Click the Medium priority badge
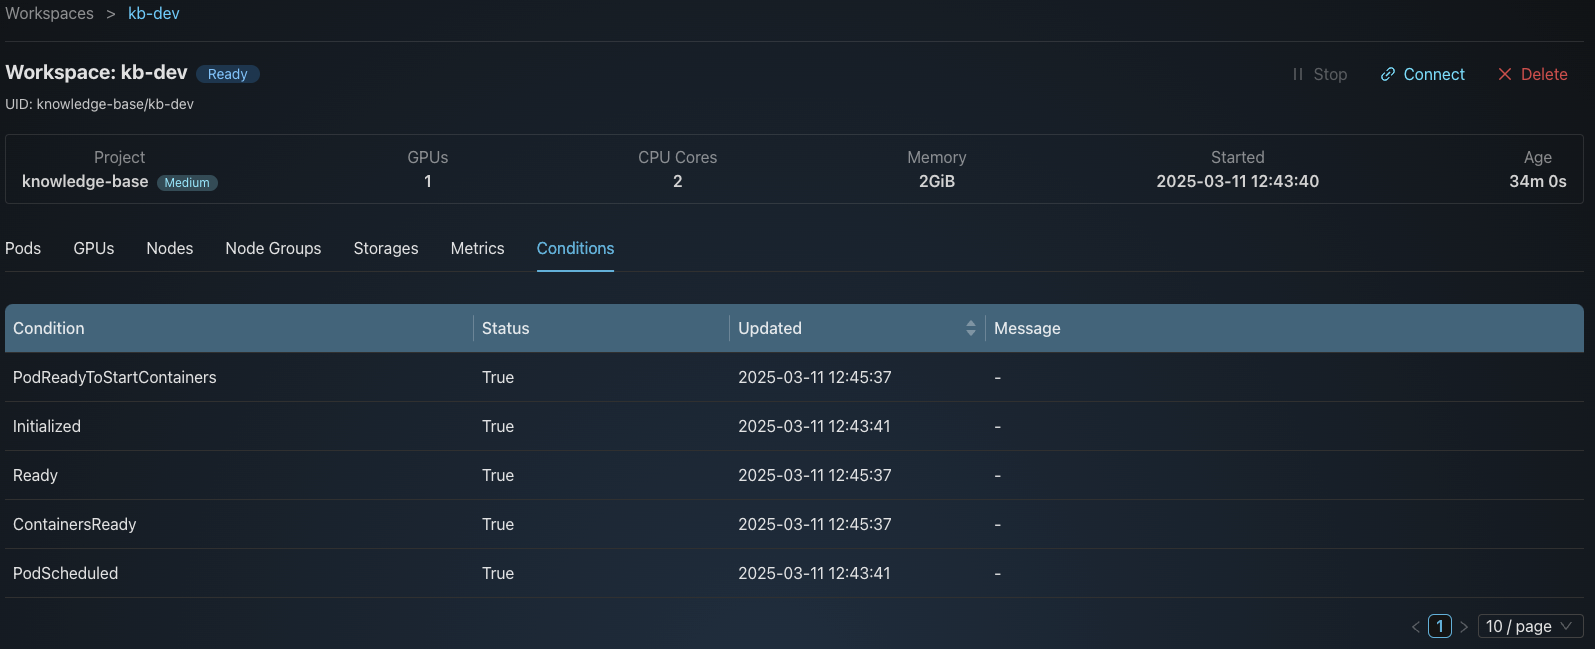Image resolution: width=1595 pixels, height=649 pixels. (187, 183)
